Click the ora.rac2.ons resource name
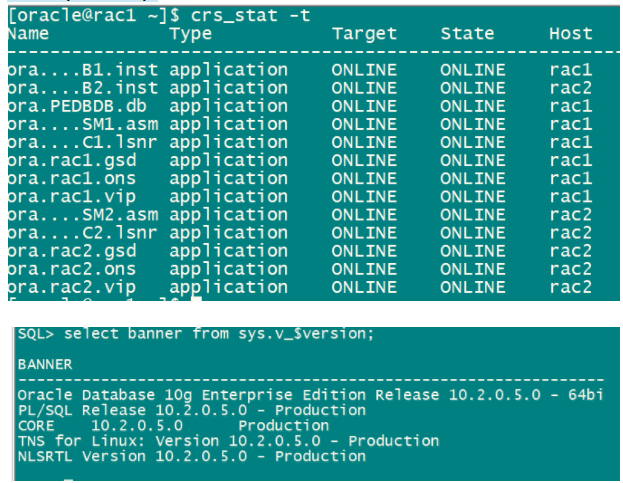Viewport: 623px width, 483px height. pos(72,269)
